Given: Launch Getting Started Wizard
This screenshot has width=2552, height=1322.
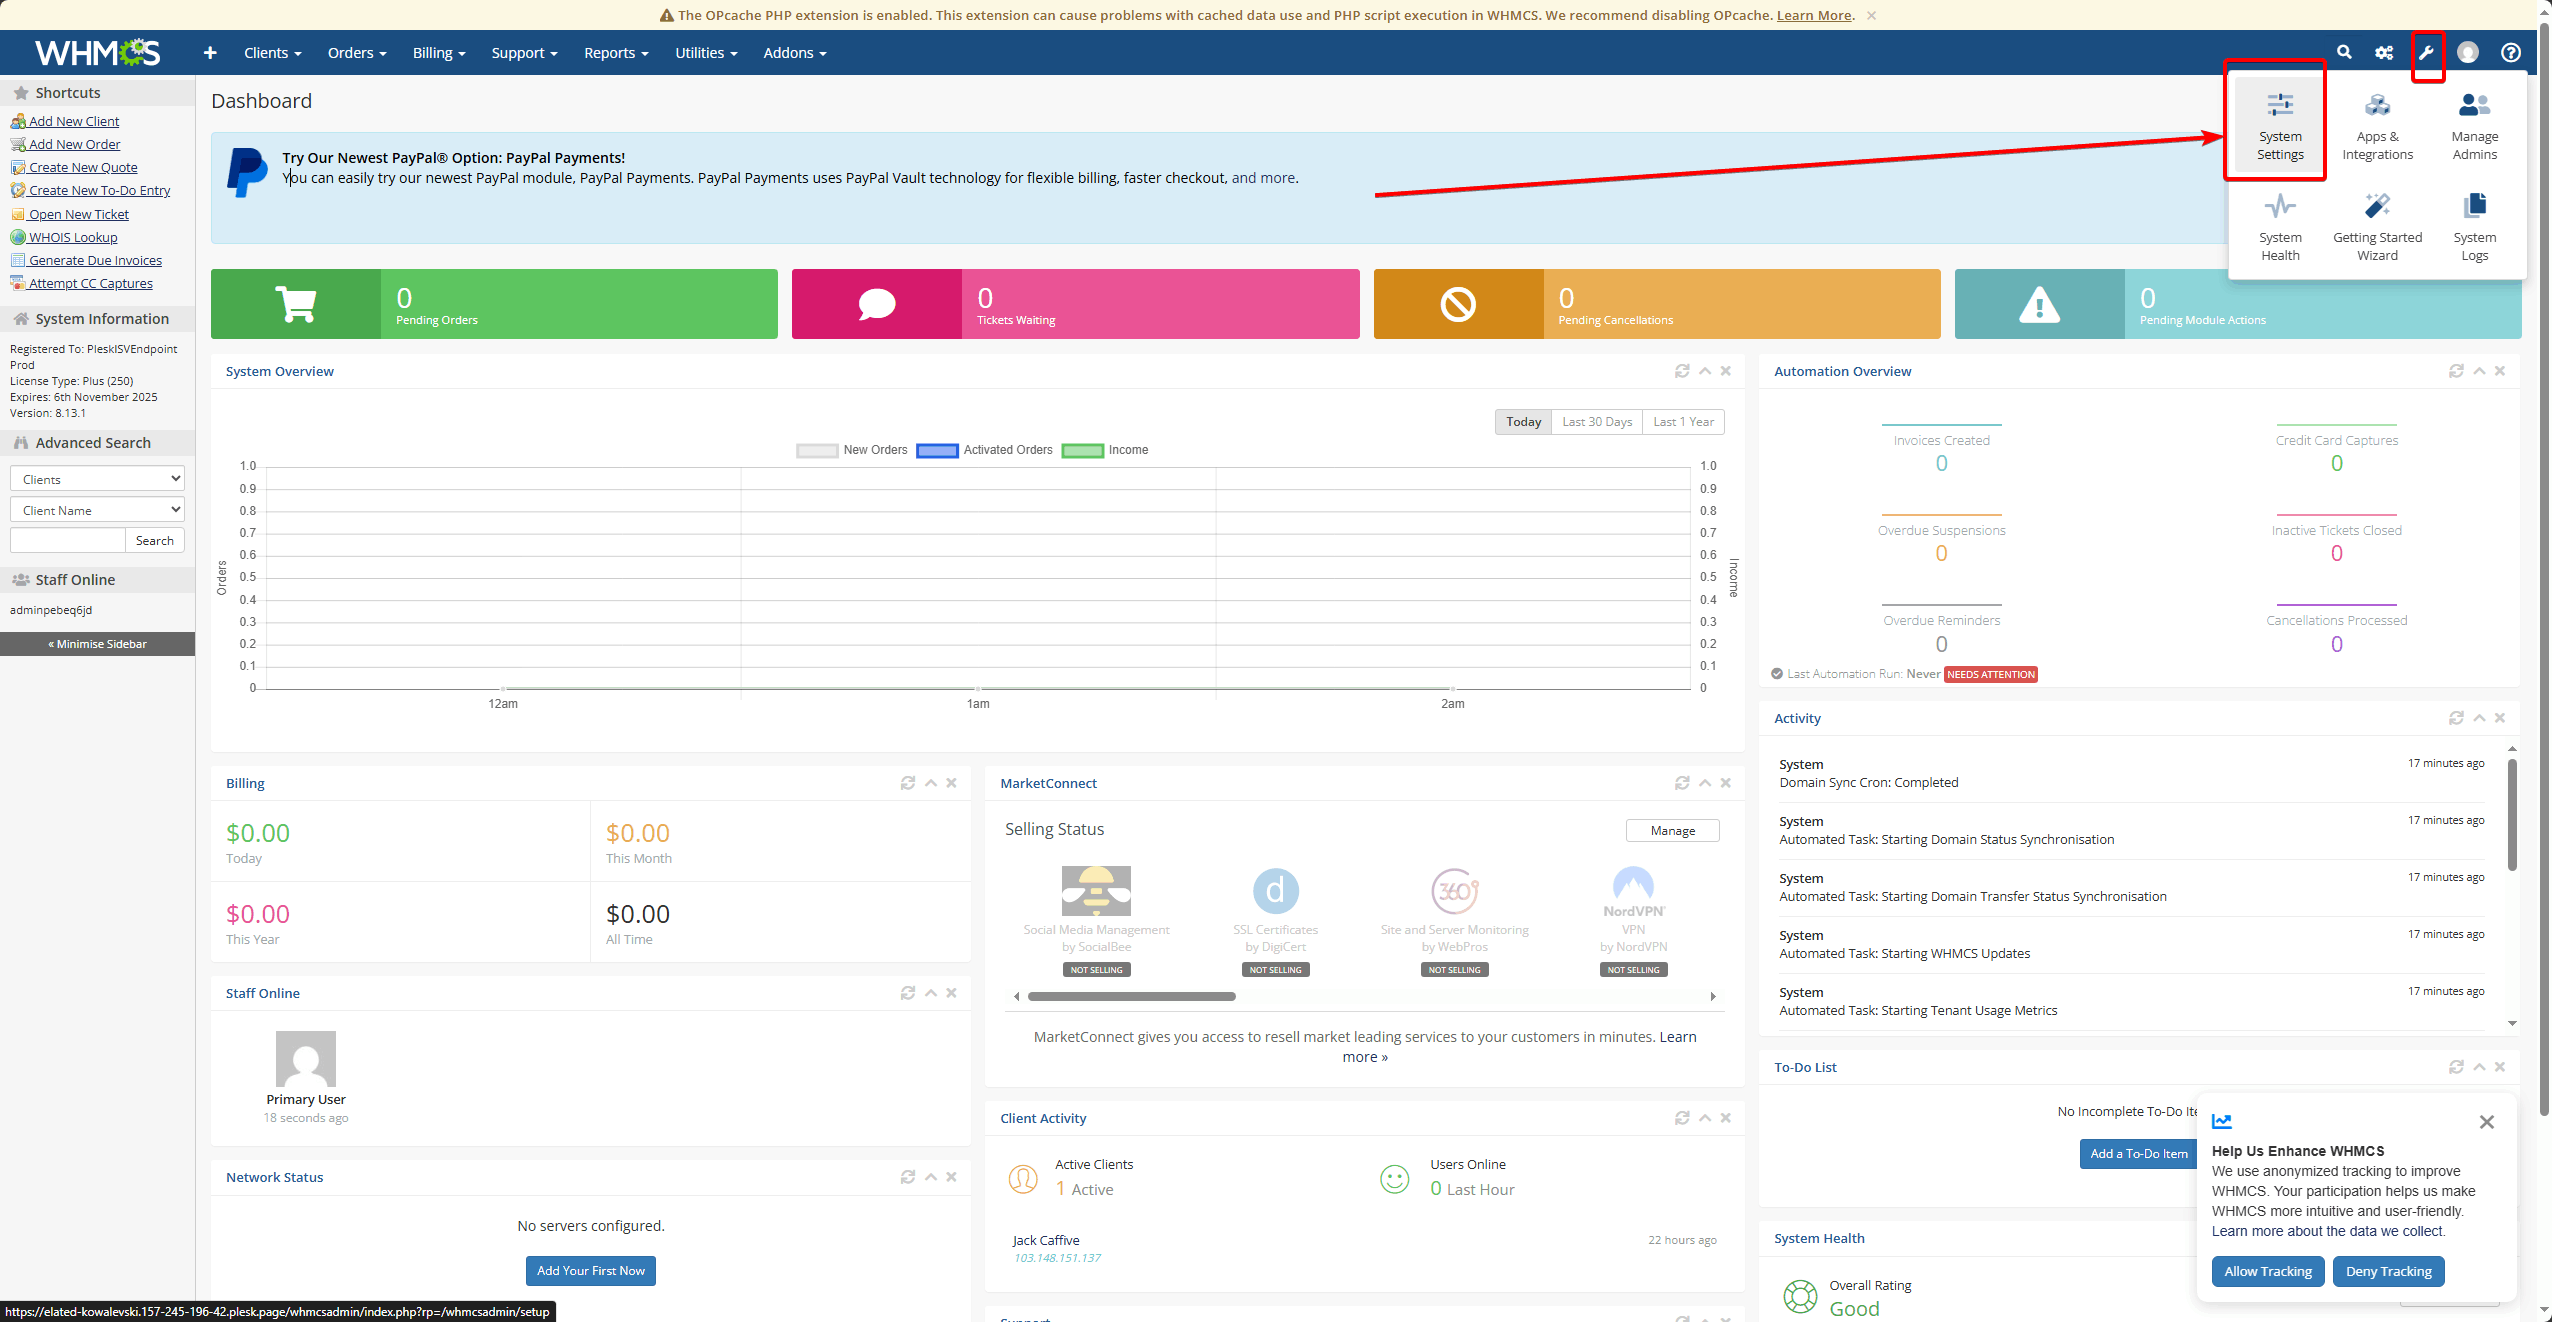Looking at the screenshot, I should (2377, 226).
